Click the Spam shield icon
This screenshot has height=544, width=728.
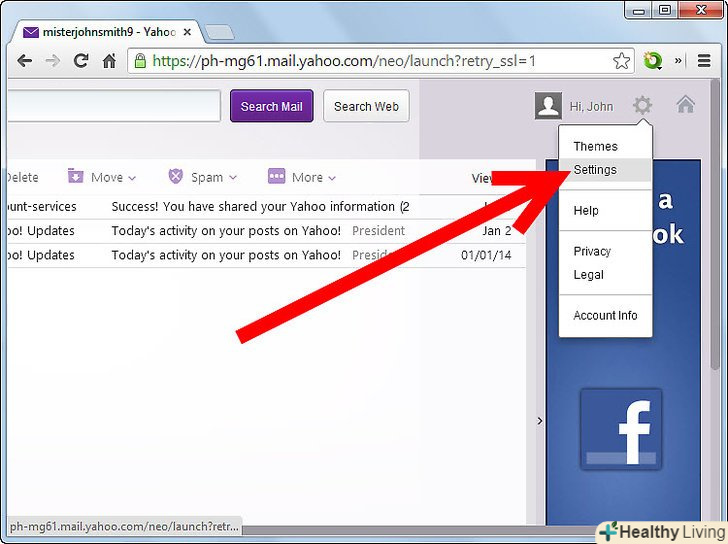pos(176,176)
